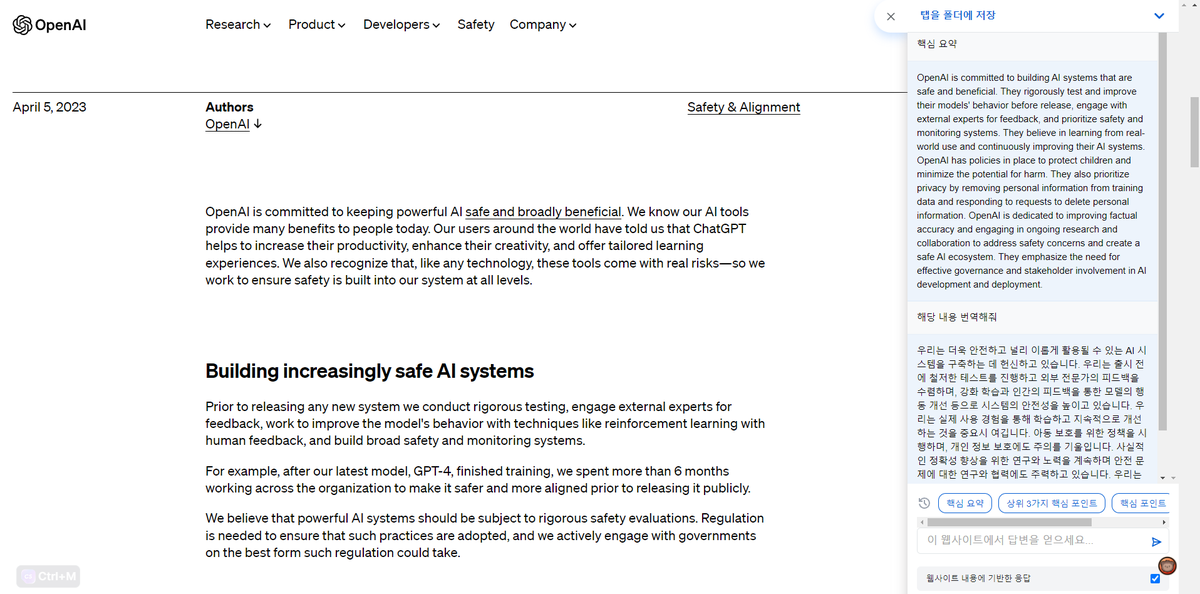Image resolution: width=1200 pixels, height=594 pixels.
Task: Click the '상위 3가지 핵심 포인트' chip
Action: (x=1051, y=503)
